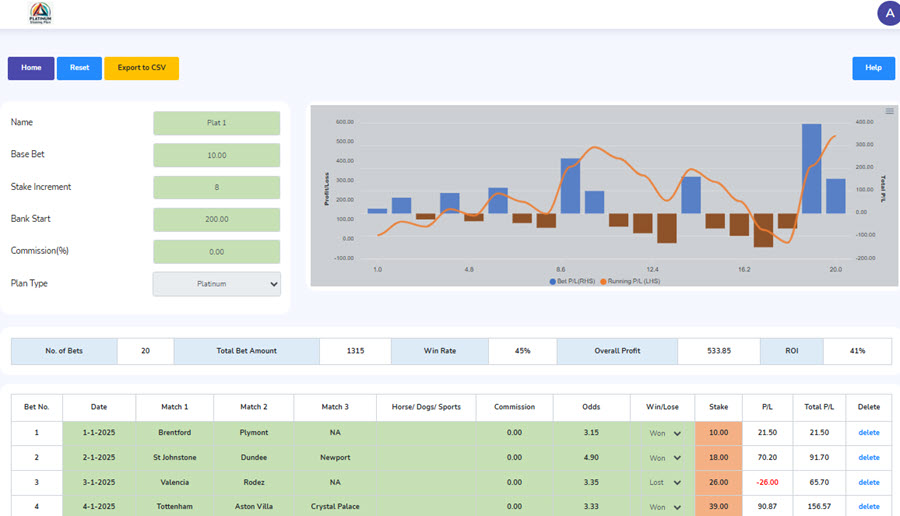This screenshot has height=516, width=900.
Task: Click the Platinum Staking Plan logo
Action: click(40, 13)
